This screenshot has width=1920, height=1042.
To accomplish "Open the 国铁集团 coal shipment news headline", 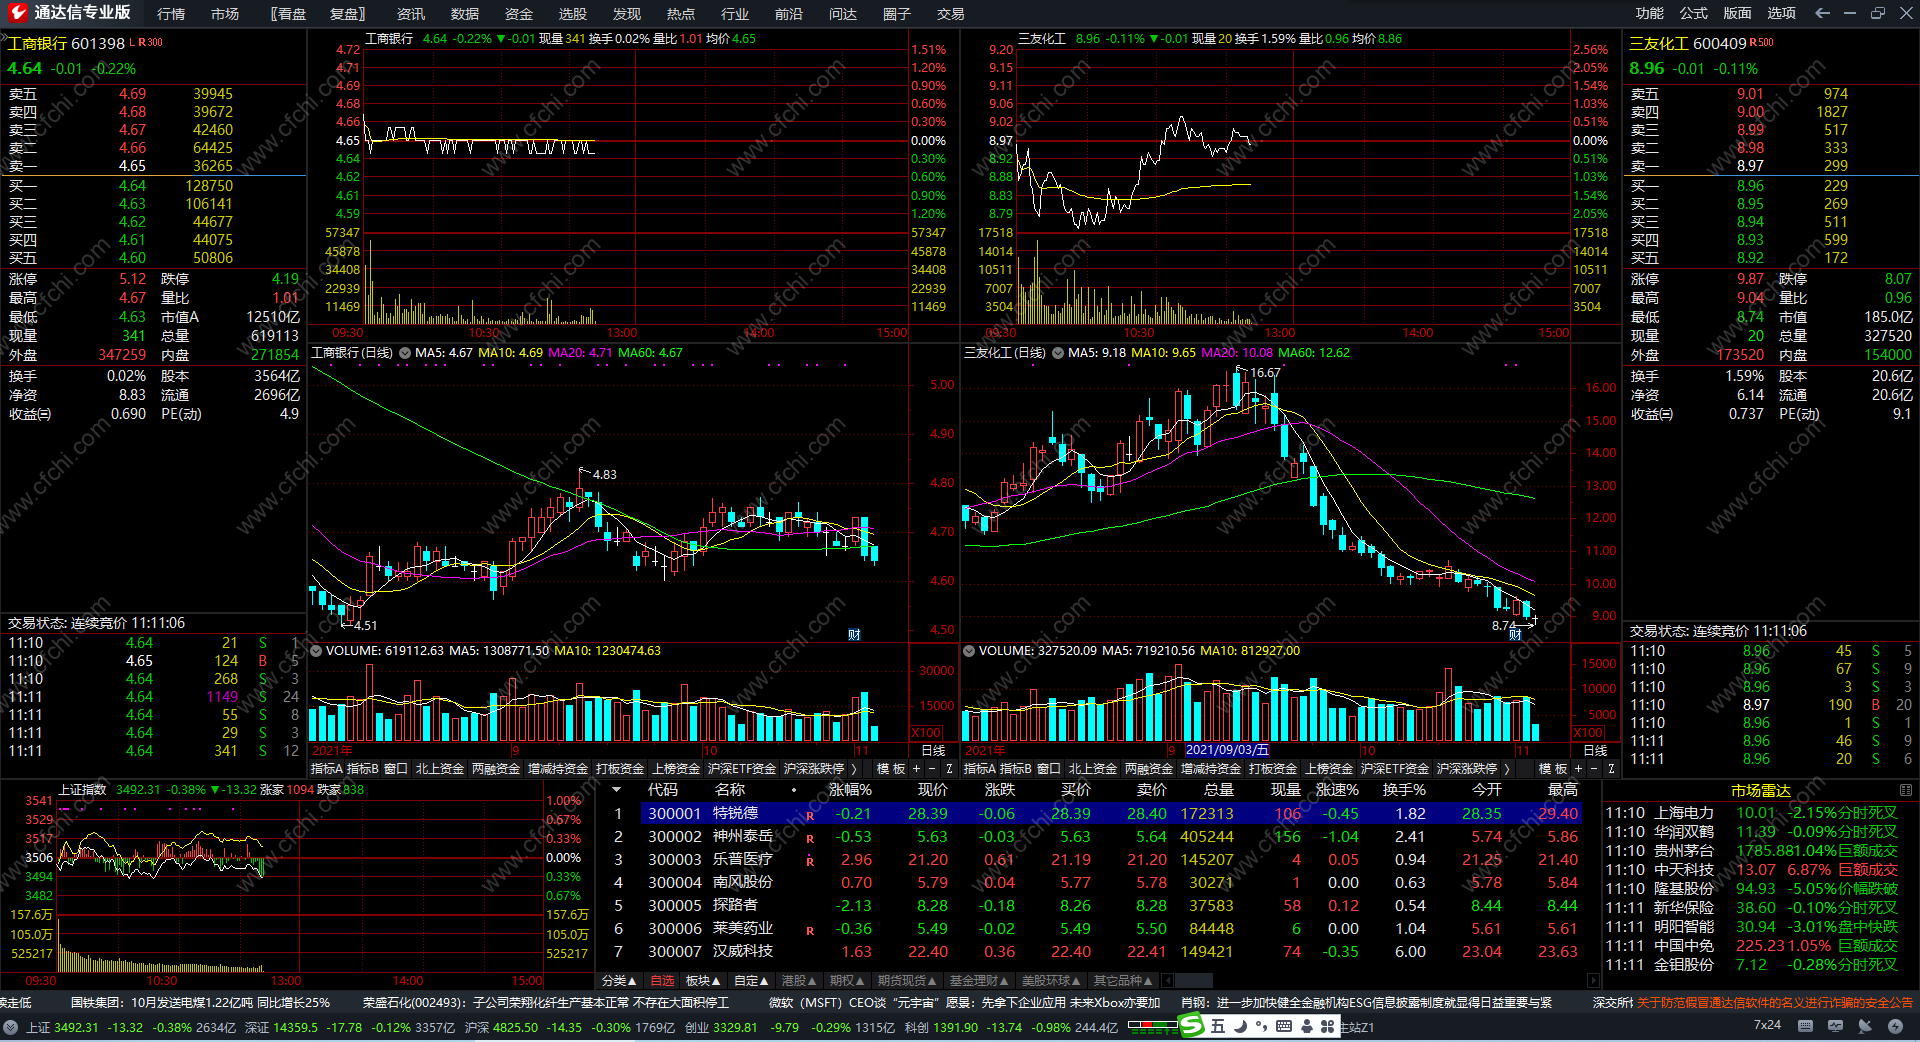I will pos(200,1002).
